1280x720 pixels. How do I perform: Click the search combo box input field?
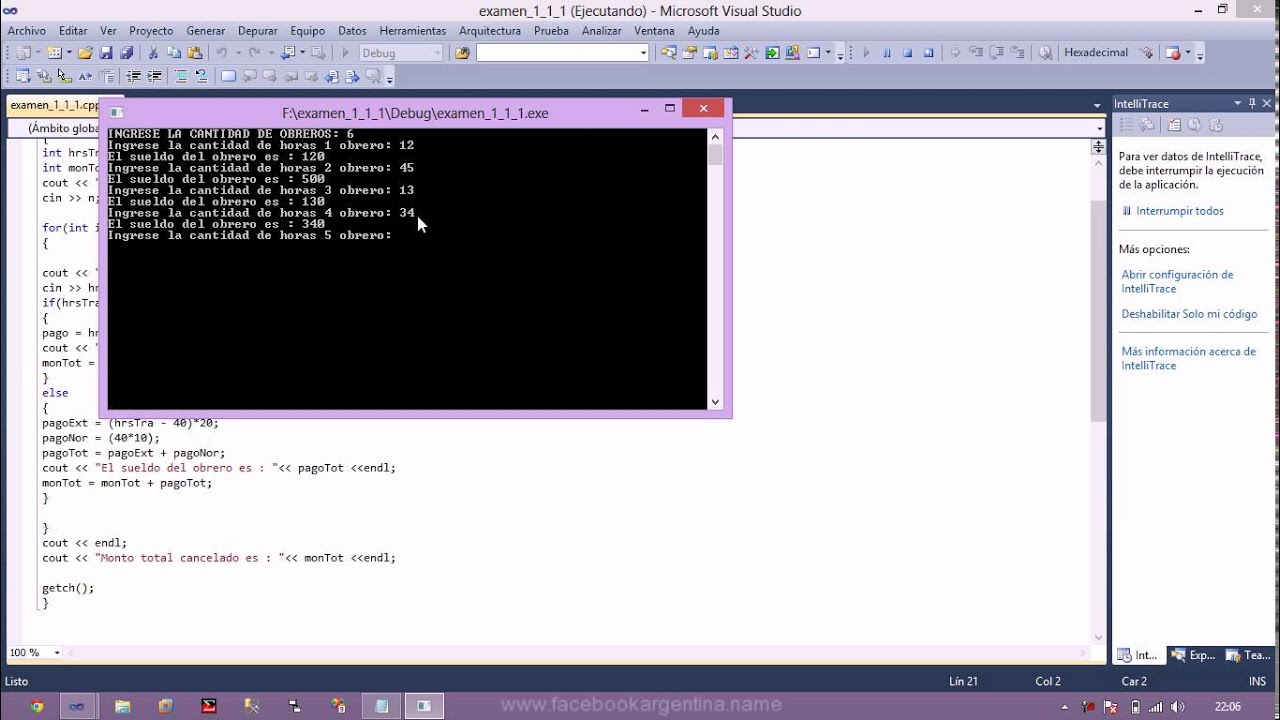[x=556, y=53]
